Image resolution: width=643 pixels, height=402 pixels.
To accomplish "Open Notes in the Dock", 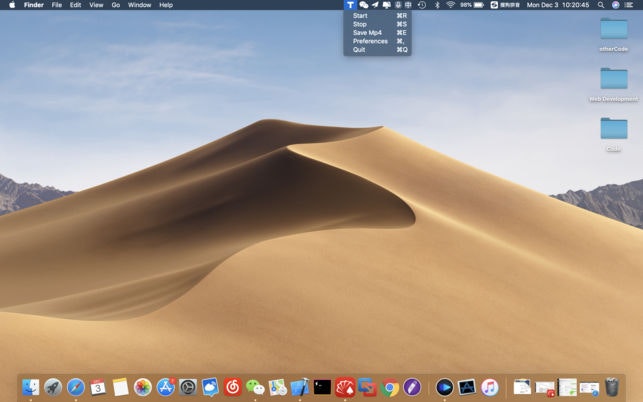I will click(121, 387).
